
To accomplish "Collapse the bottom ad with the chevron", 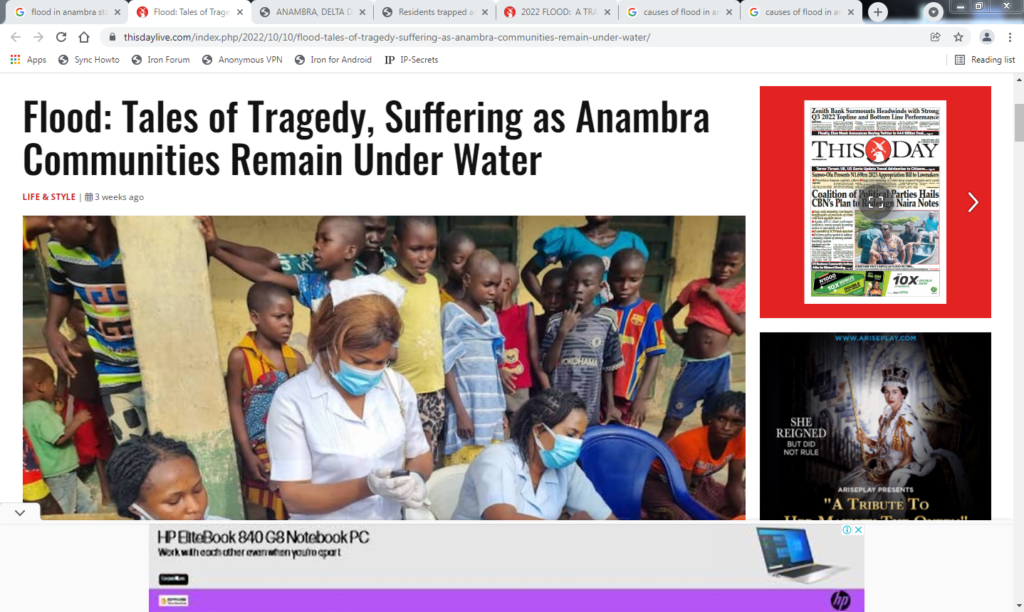I will pos(20,513).
